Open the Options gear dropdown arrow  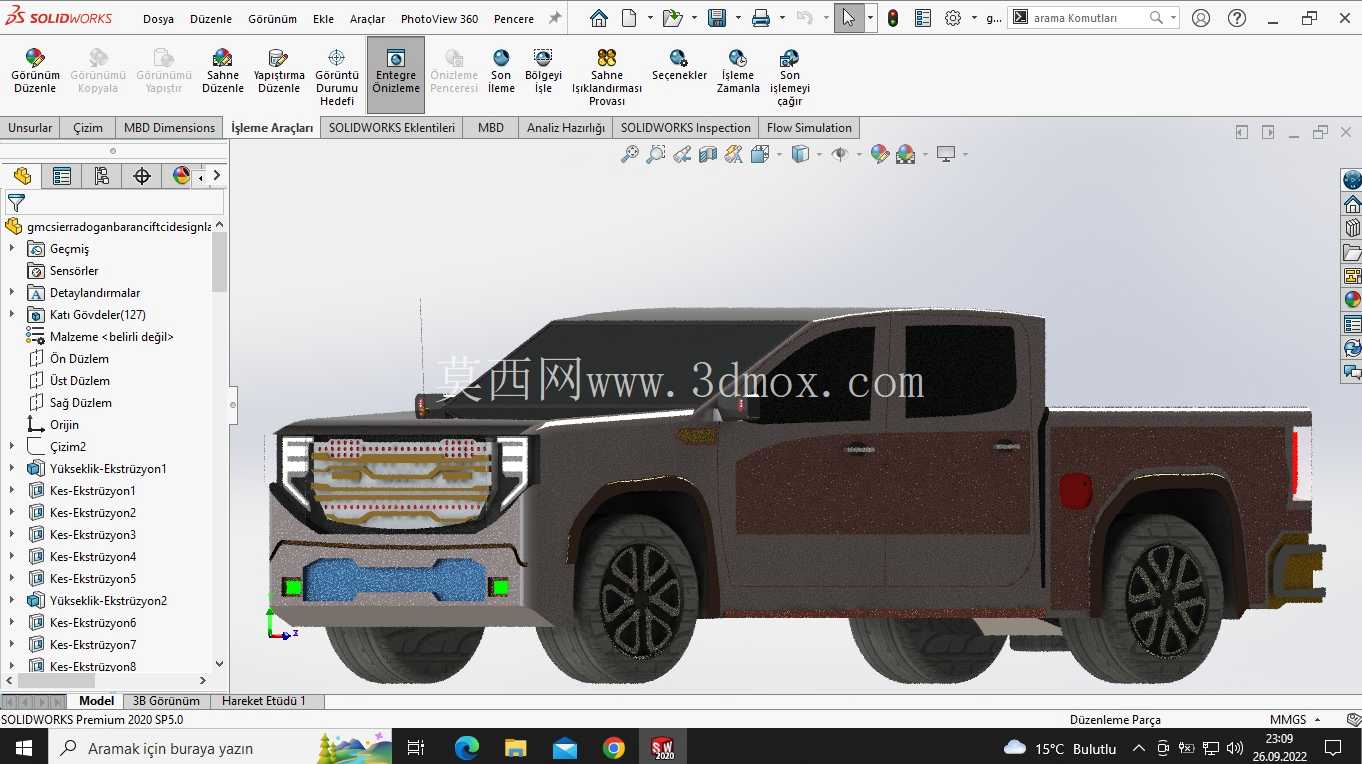coord(974,18)
